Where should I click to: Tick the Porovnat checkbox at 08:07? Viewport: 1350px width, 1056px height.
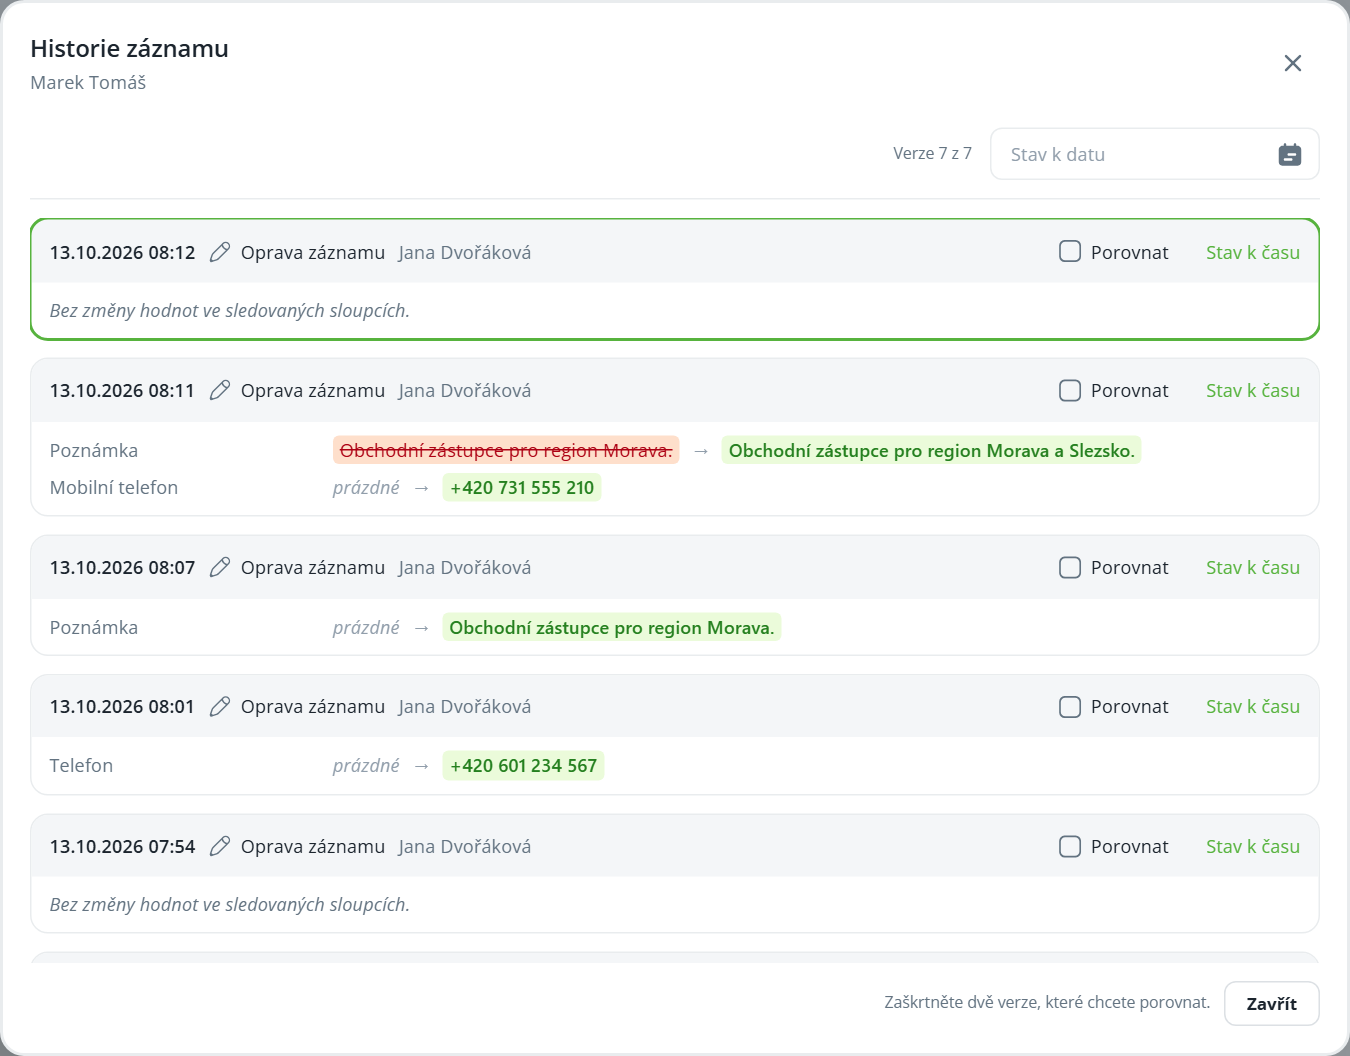(1070, 567)
